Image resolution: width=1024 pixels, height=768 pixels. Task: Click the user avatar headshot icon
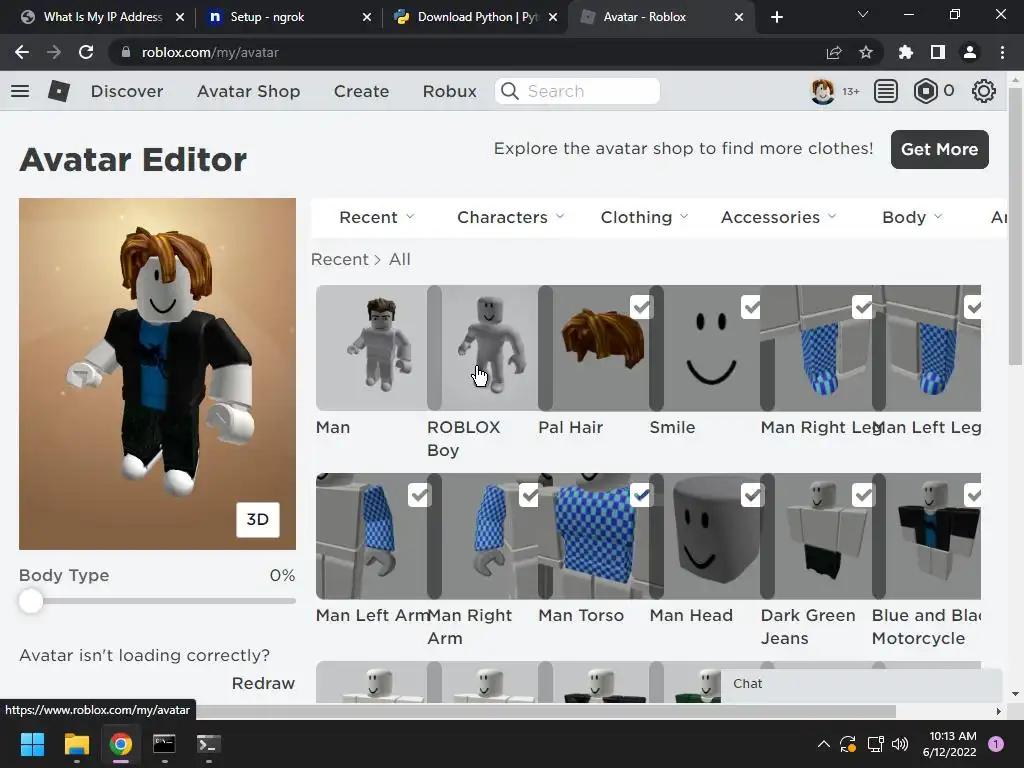point(822,91)
